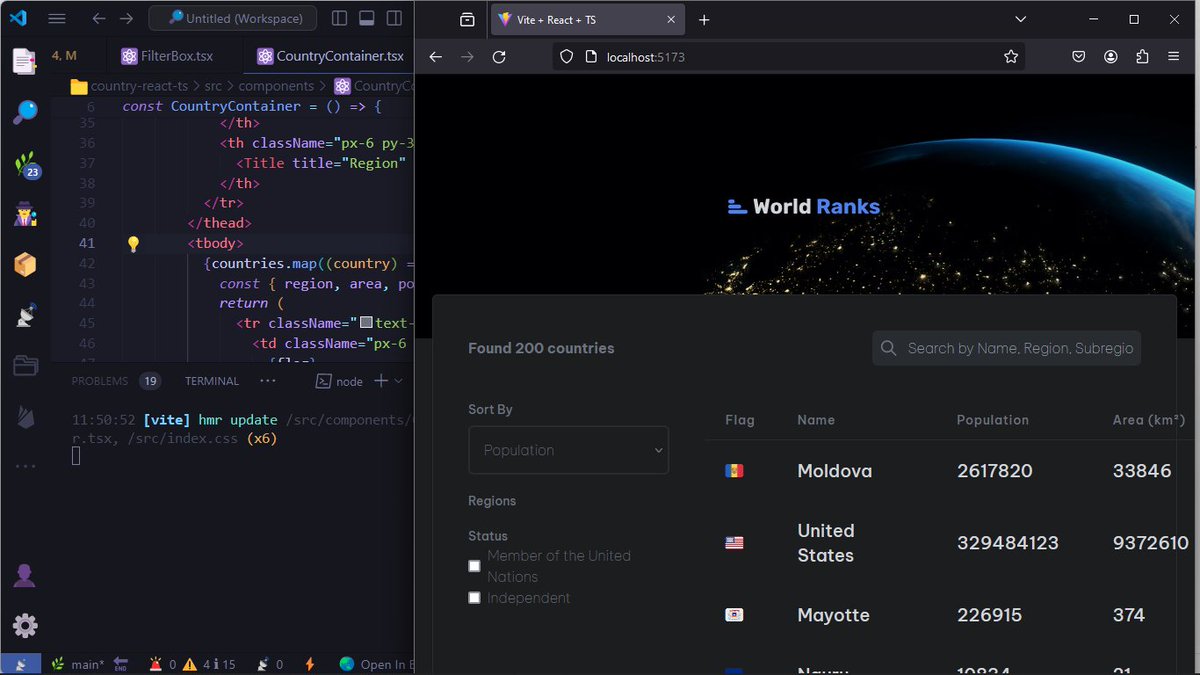Click the VS Code hamburger menu icon
The height and width of the screenshot is (675, 1200).
click(57, 18)
